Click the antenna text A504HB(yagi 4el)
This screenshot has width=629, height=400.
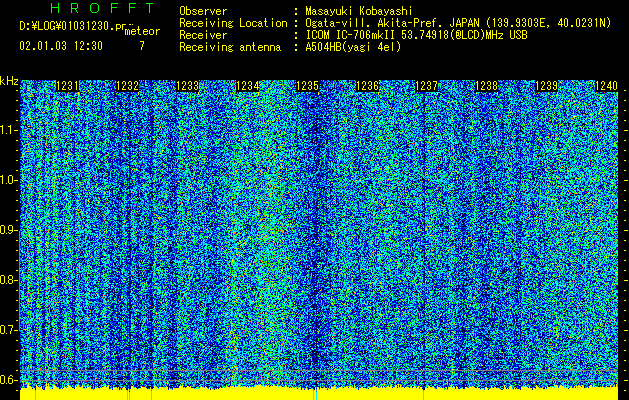pos(353,47)
